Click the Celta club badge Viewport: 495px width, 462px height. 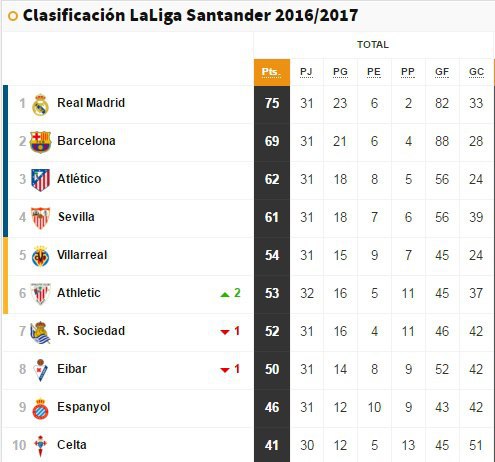pyautogui.click(x=40, y=446)
